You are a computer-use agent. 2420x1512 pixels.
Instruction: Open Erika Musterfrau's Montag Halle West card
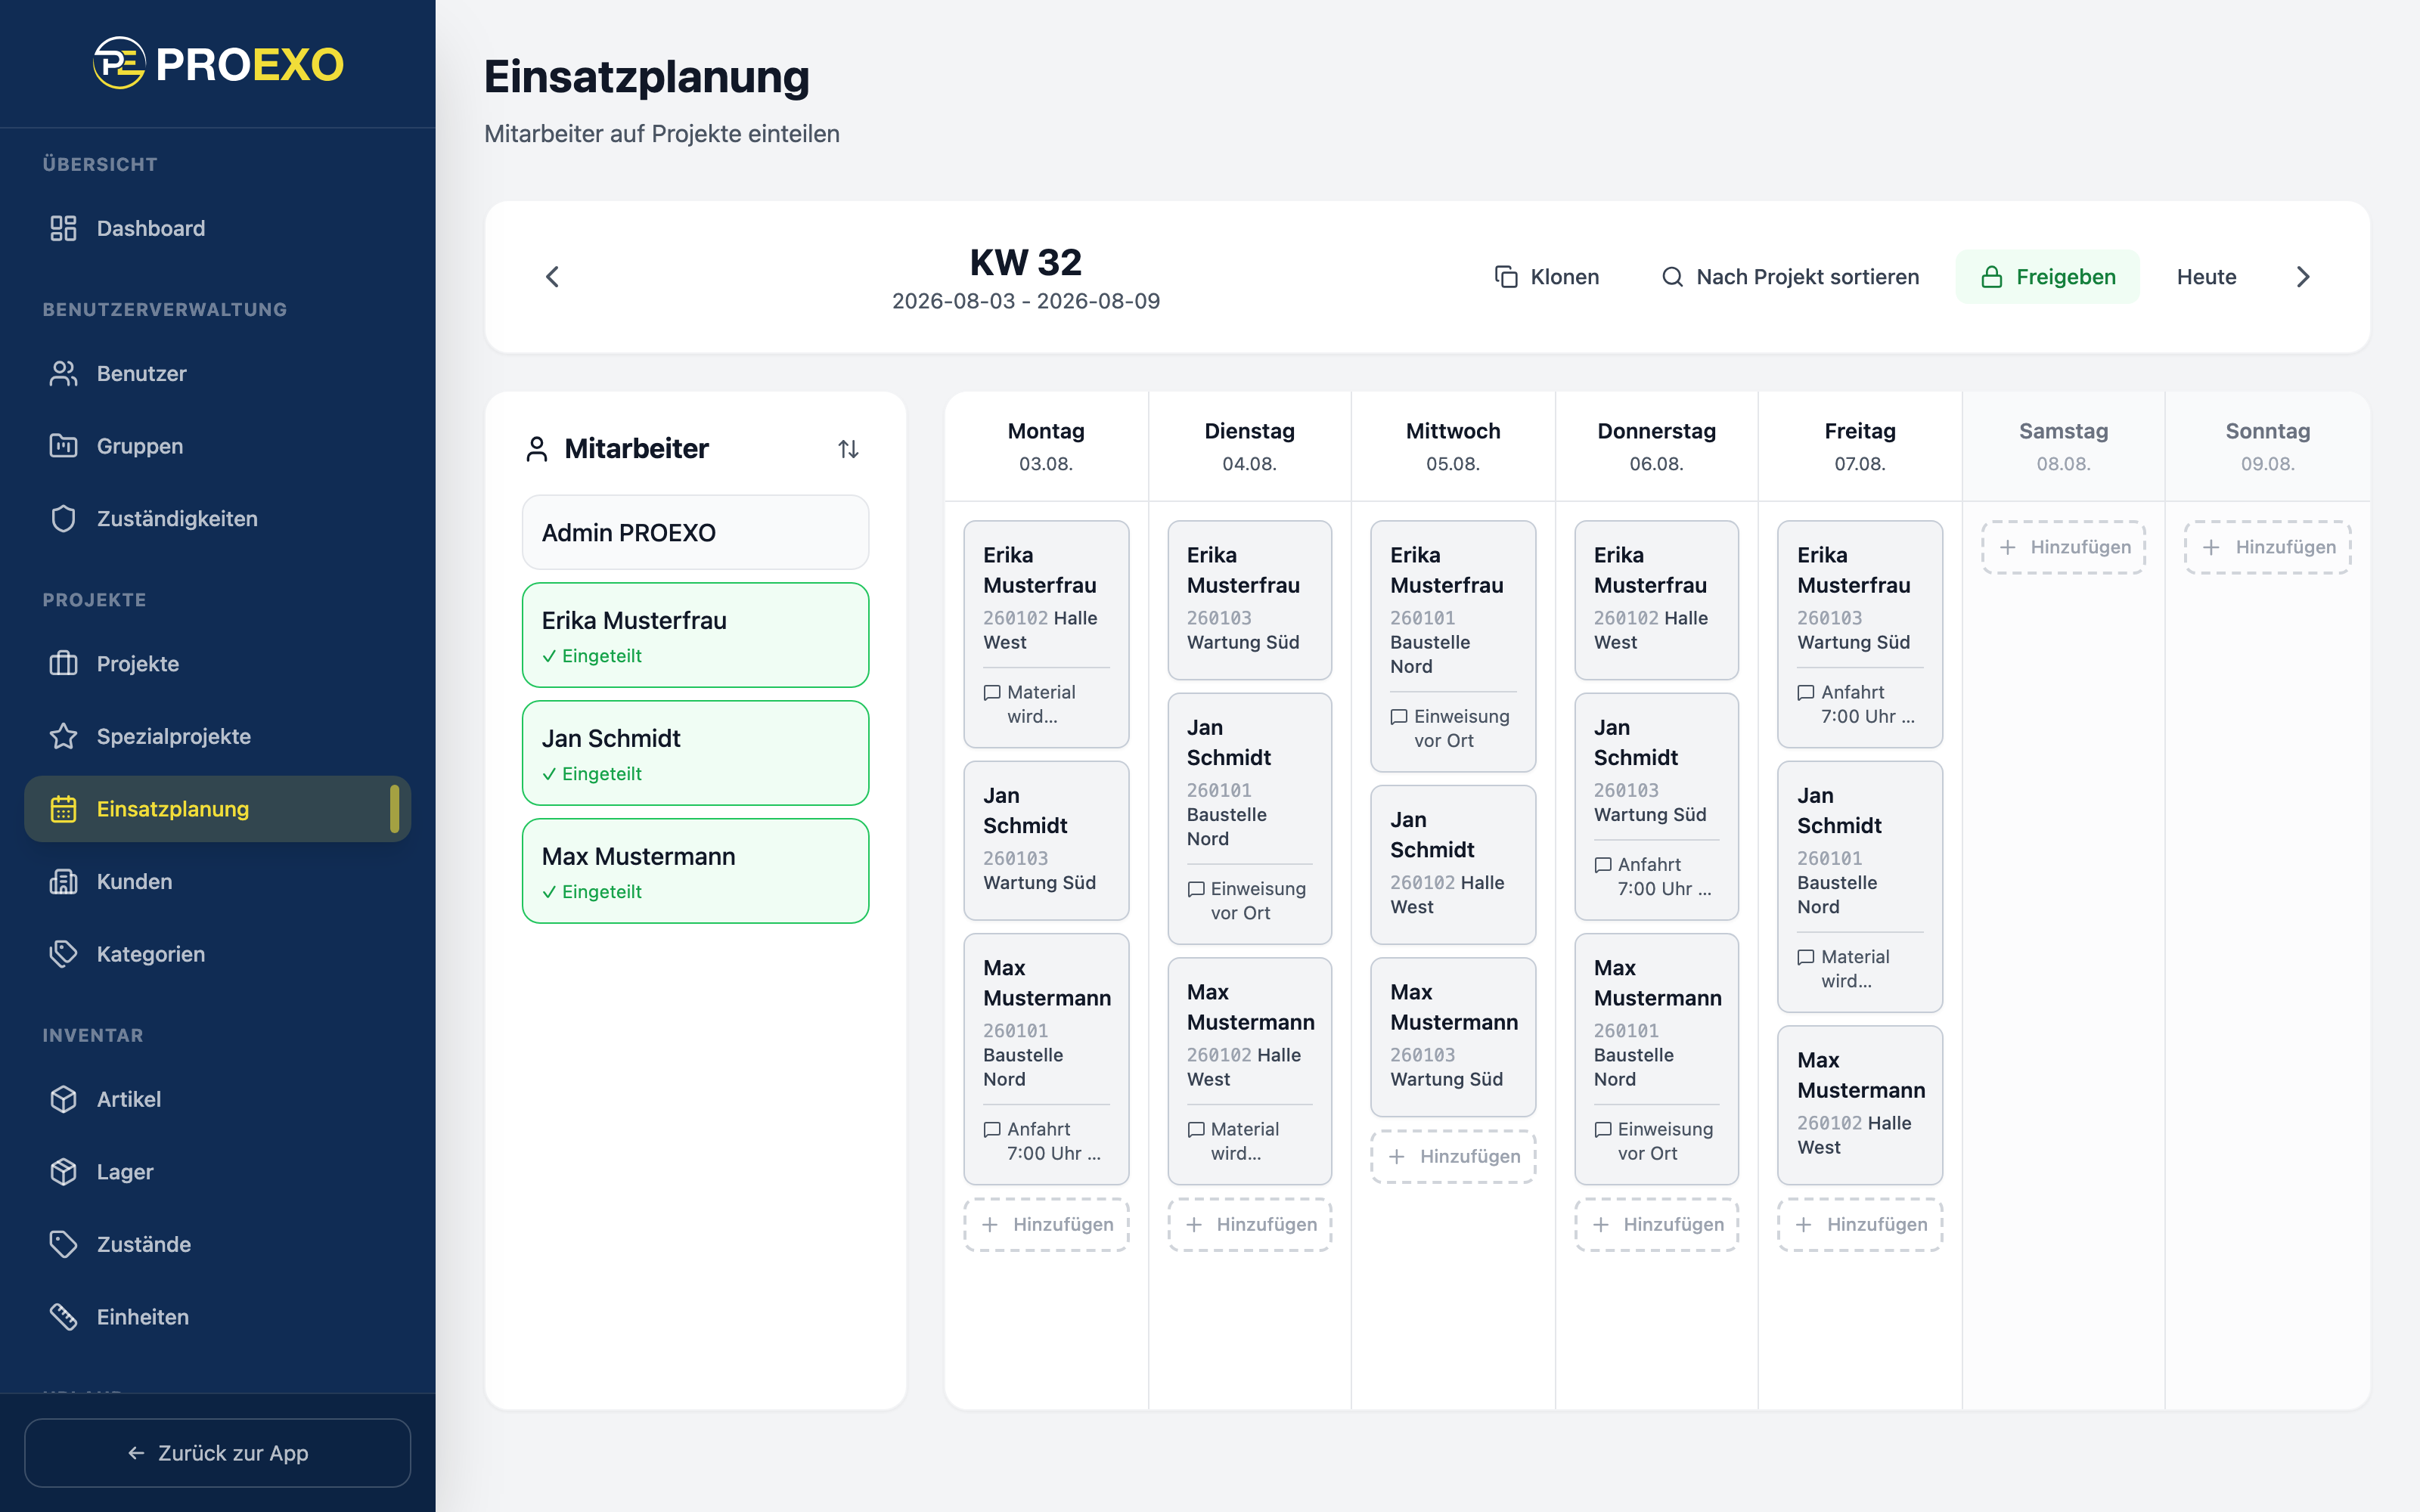1046,634
